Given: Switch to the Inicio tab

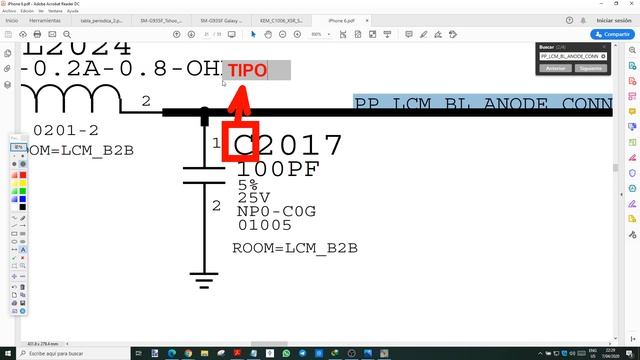Looking at the screenshot, I should point(12,20).
